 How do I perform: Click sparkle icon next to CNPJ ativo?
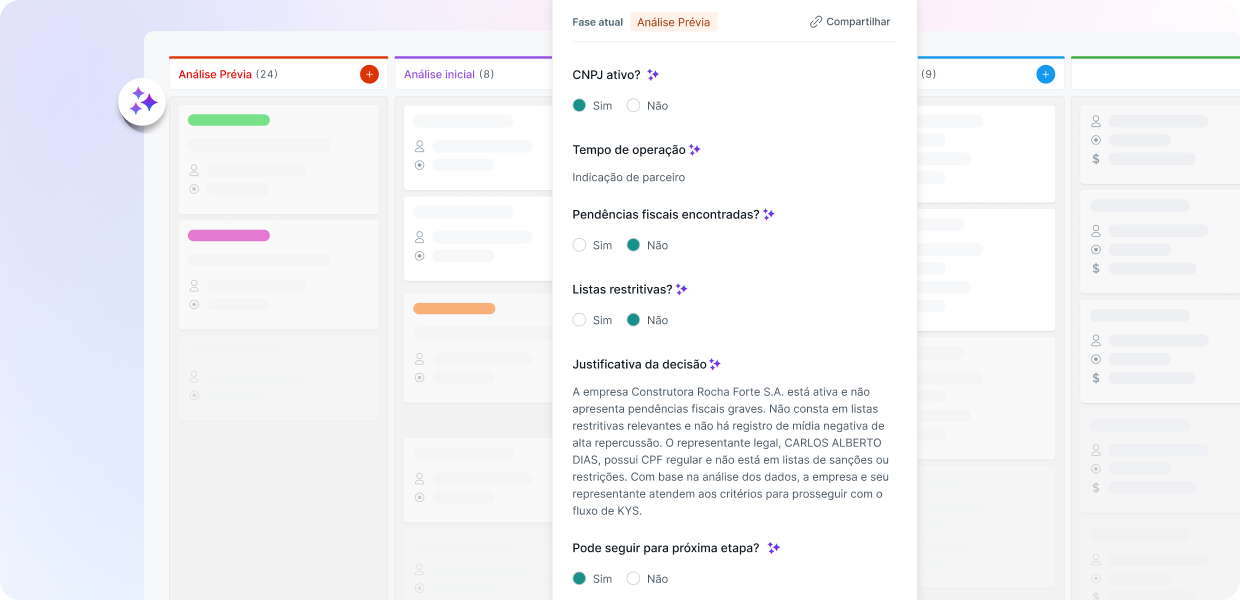(653, 75)
